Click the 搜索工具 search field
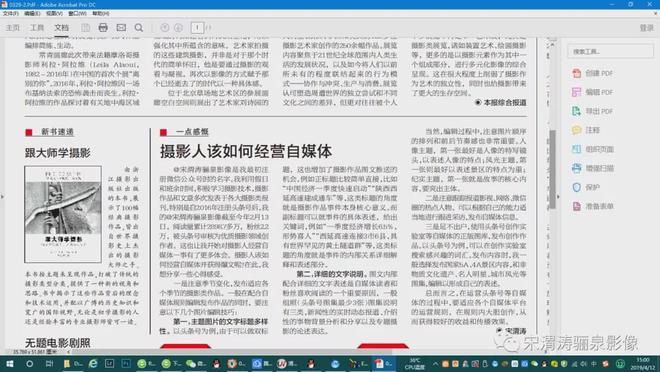The width and height of the screenshot is (660, 372). (x=610, y=51)
